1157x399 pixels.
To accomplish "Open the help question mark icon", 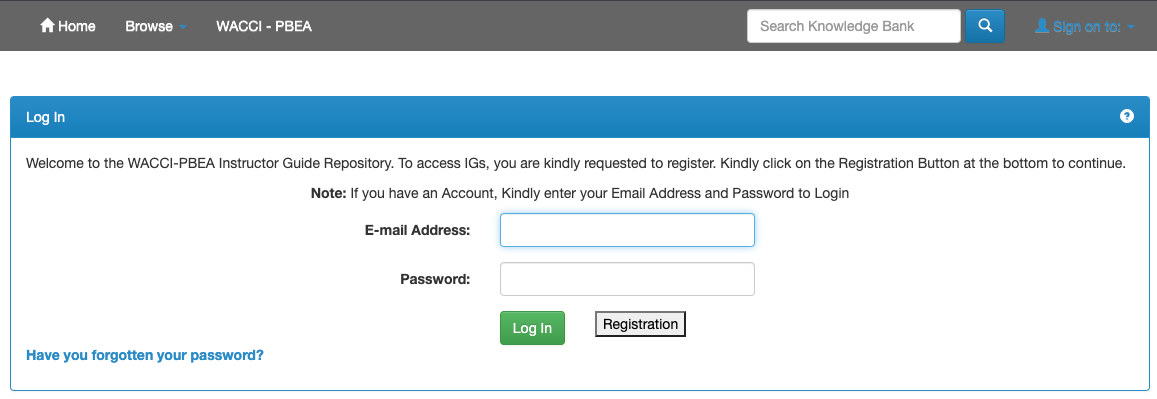I will pos(1126,116).
